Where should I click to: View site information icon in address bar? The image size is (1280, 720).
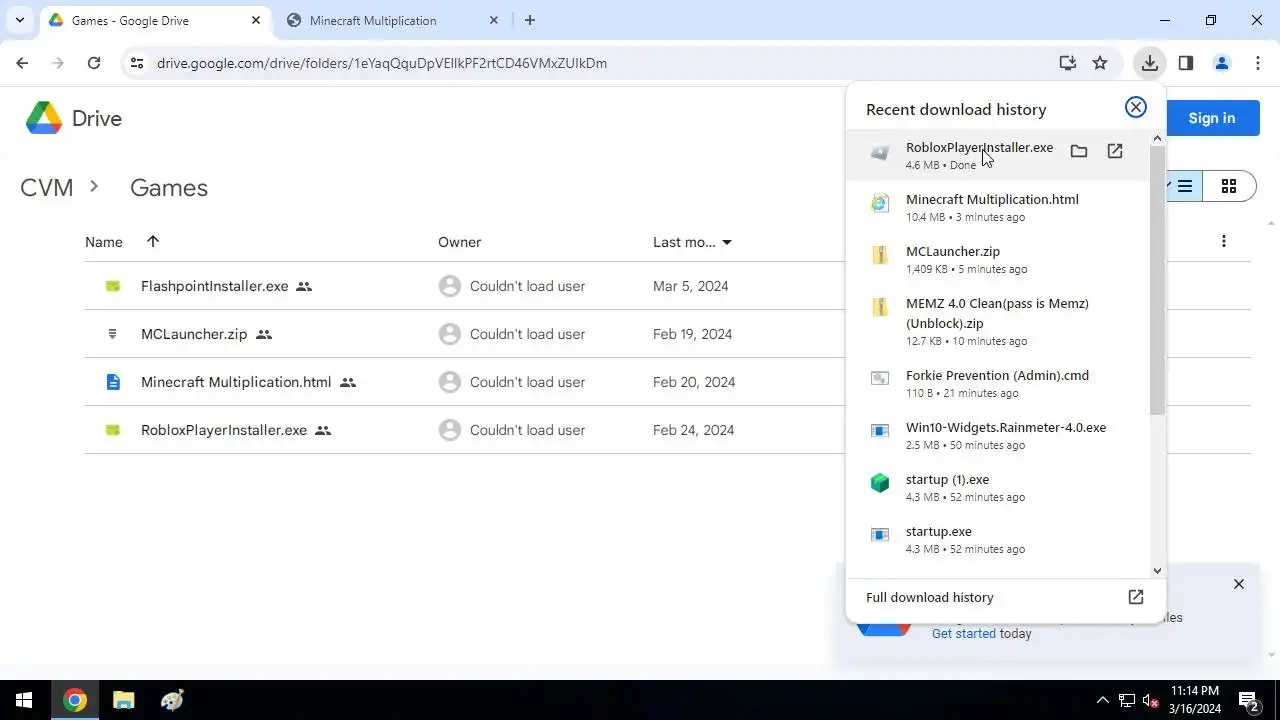(137, 63)
